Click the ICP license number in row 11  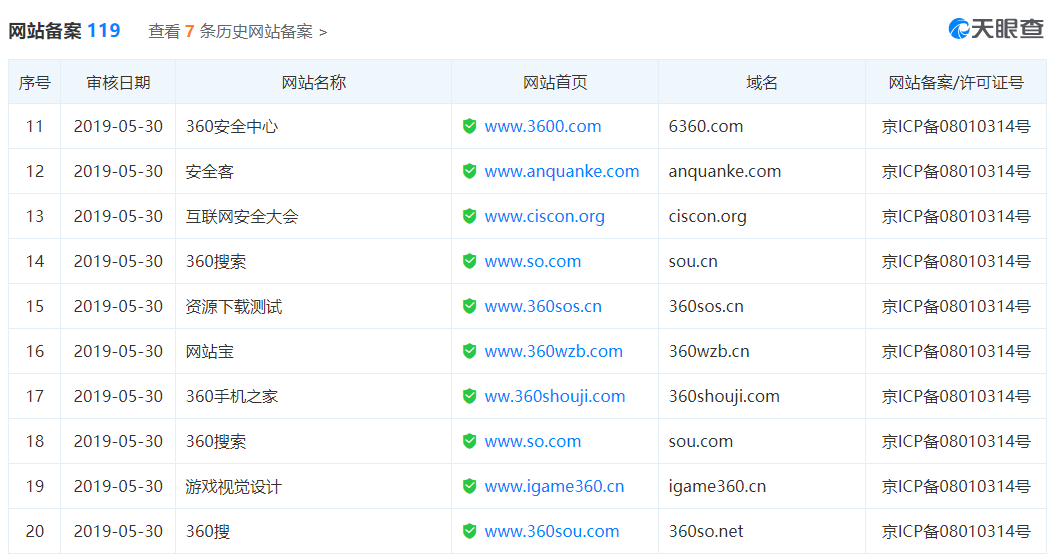point(956,126)
